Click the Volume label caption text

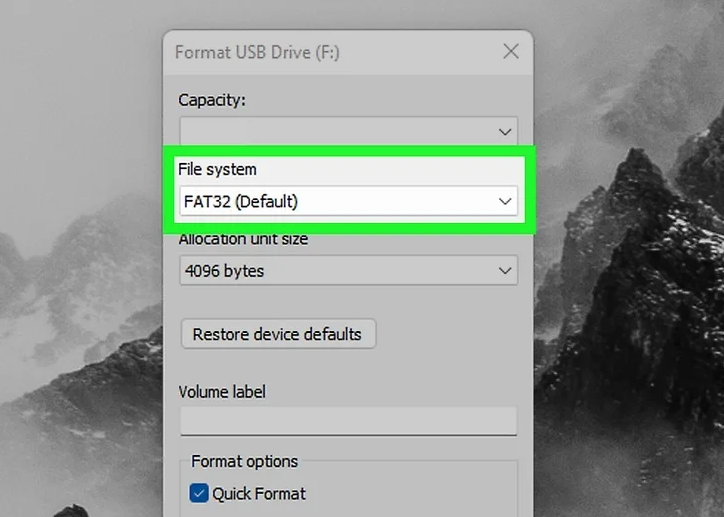[x=222, y=392]
